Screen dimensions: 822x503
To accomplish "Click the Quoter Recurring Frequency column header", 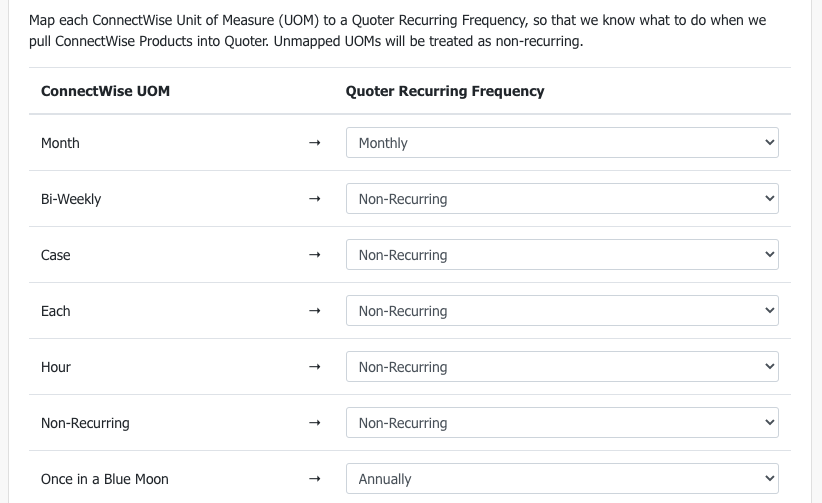I will 445,91.
